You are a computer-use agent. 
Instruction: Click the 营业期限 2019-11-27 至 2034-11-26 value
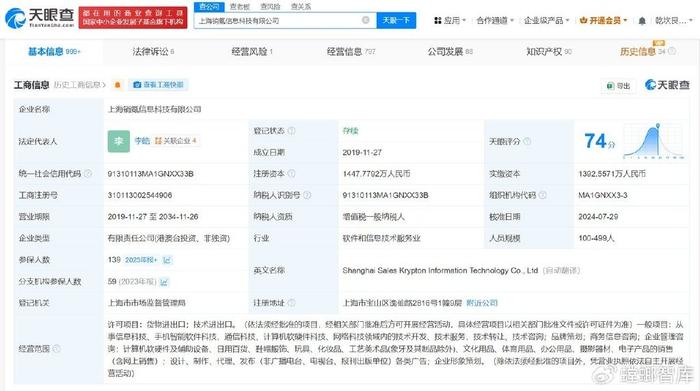pyautogui.click(x=153, y=216)
